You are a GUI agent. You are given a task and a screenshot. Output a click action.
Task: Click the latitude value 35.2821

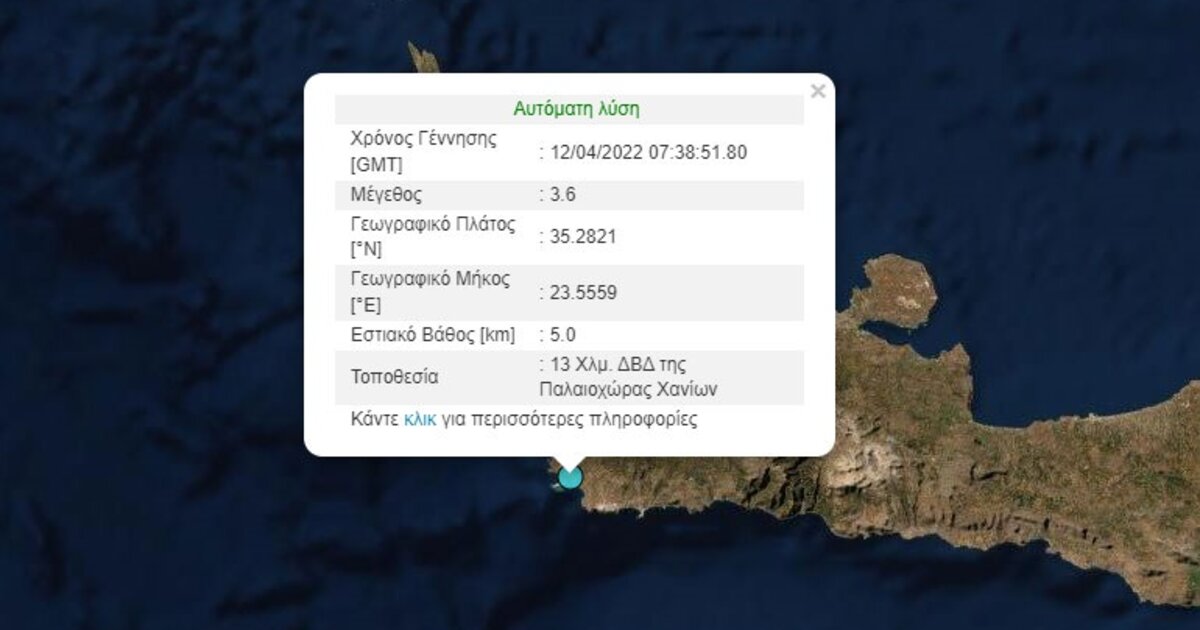click(580, 237)
